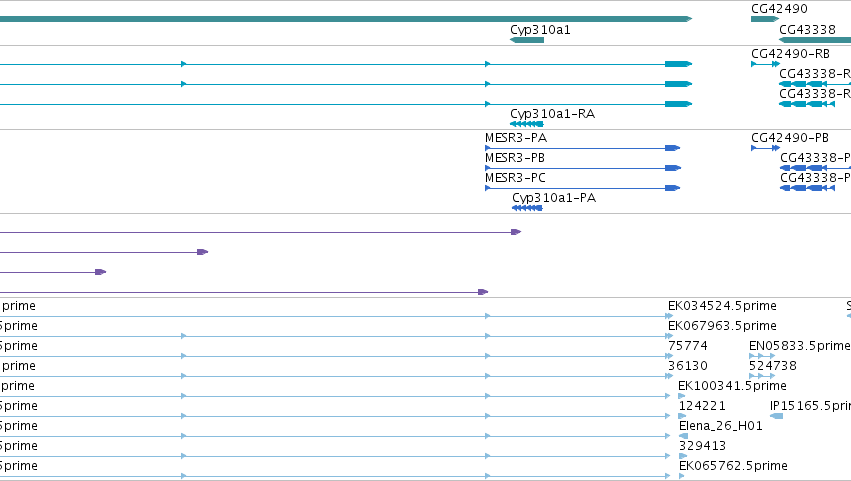Click the EN05833.5prime label
851x481 pixels.
799,346
